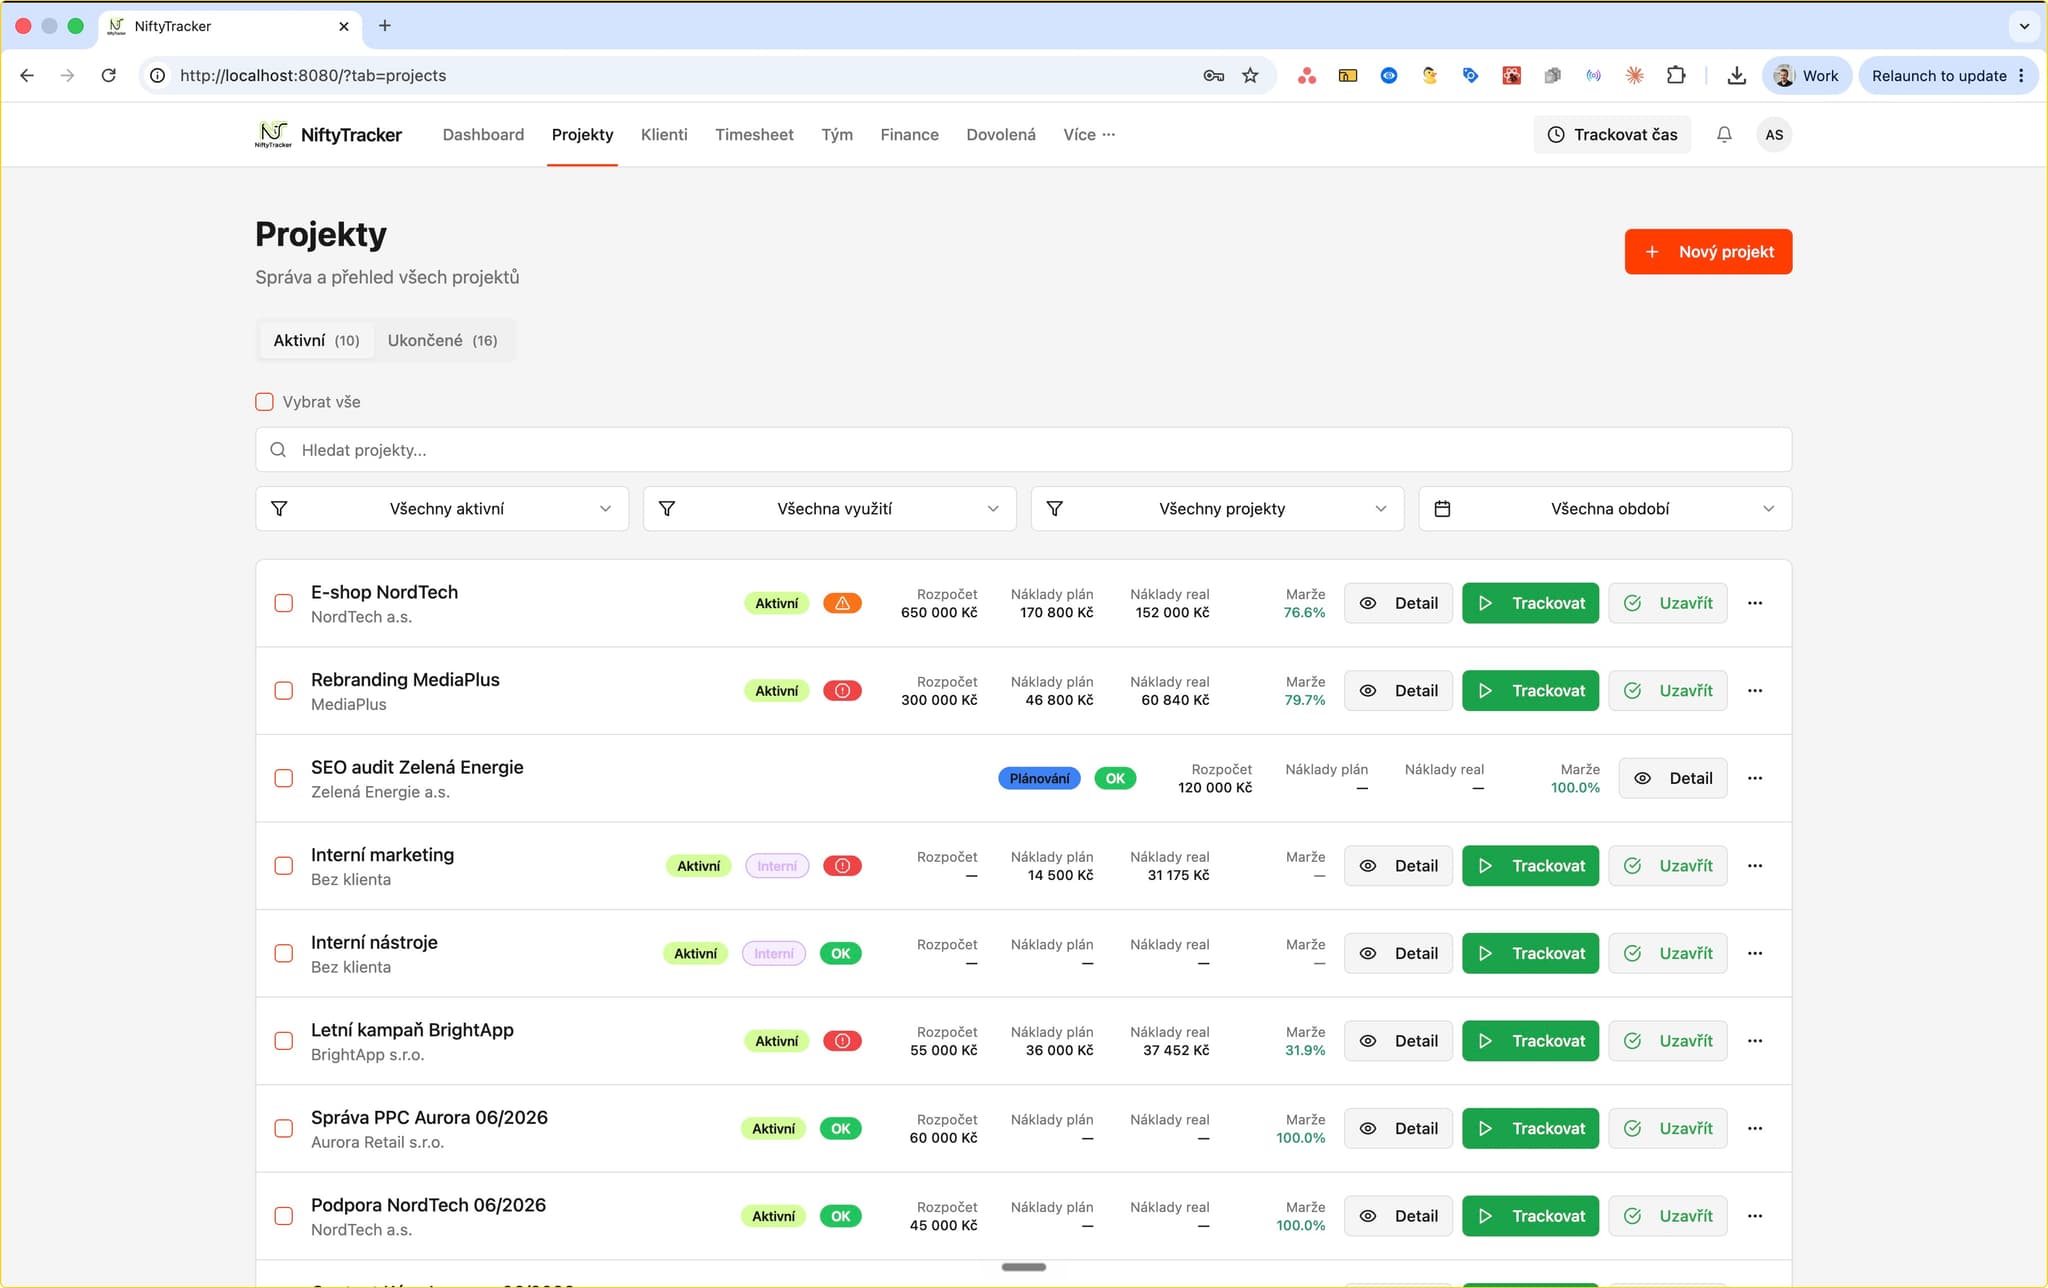Select the Správa PPC Aurora 06/2026 checkbox
2048x1288 pixels.
(x=284, y=1128)
